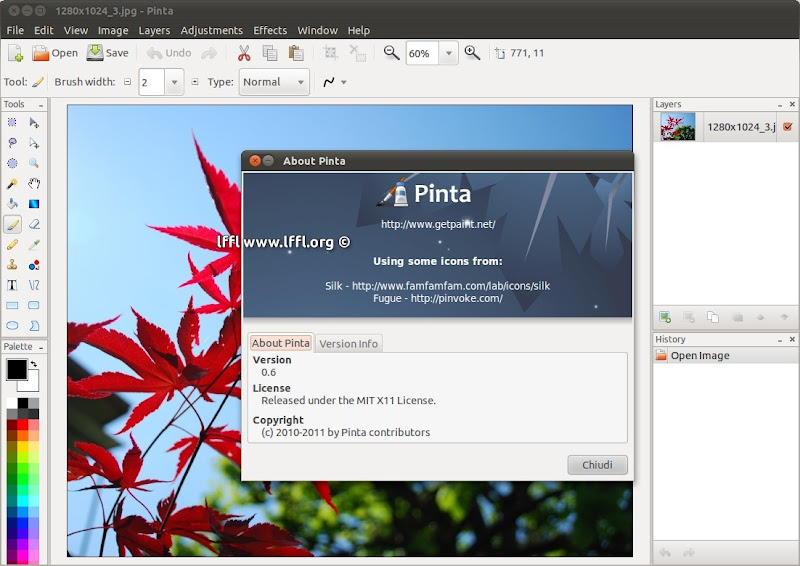The width and height of the screenshot is (800, 566).
Task: Duplicate the layer using Layers panel icon
Action: 713,317
